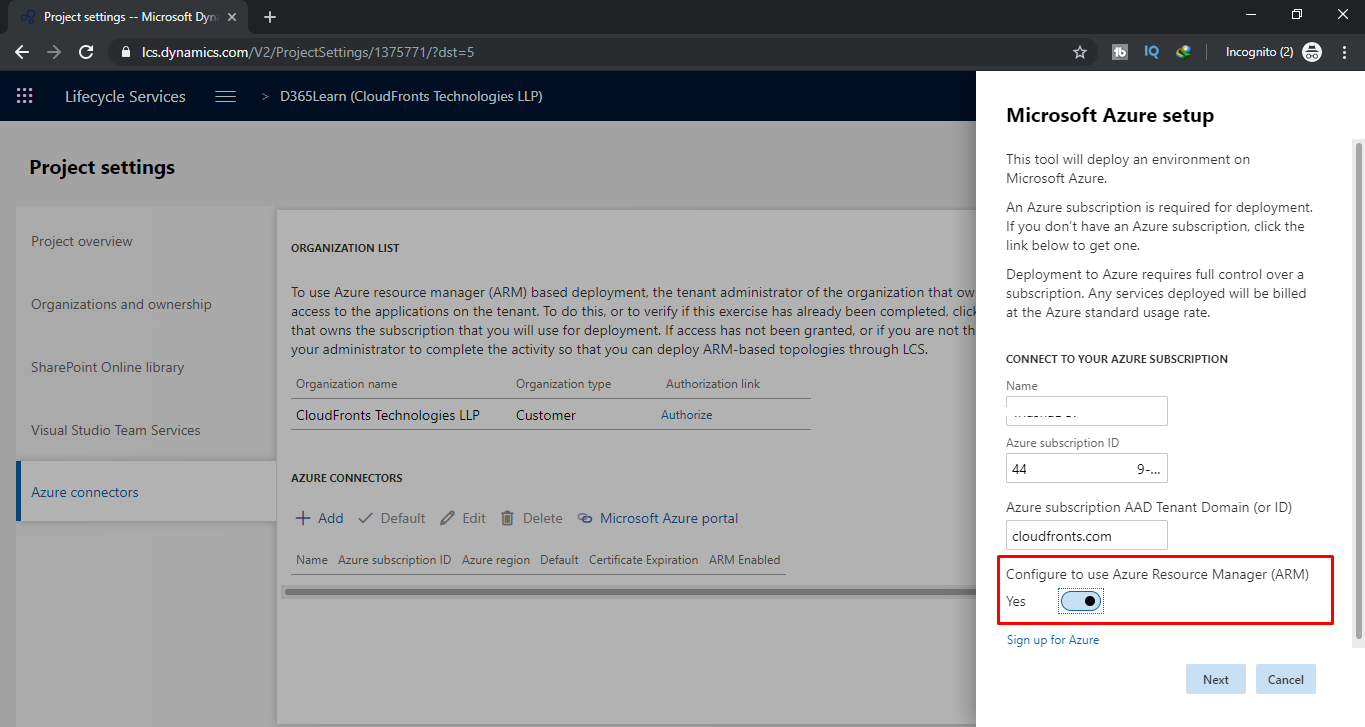
Task: Click the AAD Tenant Domain input field
Action: (1087, 535)
